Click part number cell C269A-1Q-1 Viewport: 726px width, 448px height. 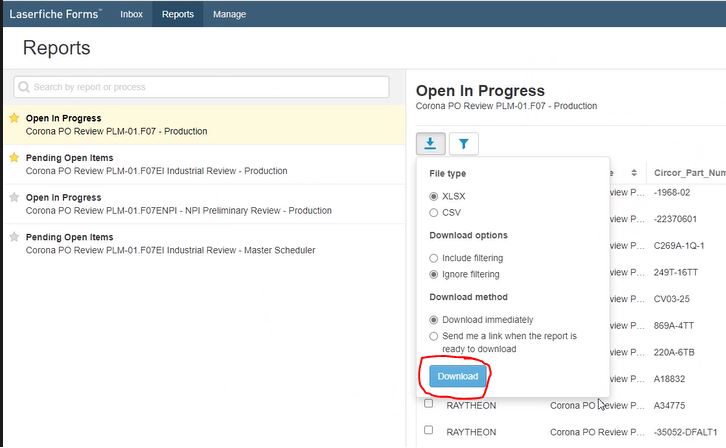click(679, 246)
